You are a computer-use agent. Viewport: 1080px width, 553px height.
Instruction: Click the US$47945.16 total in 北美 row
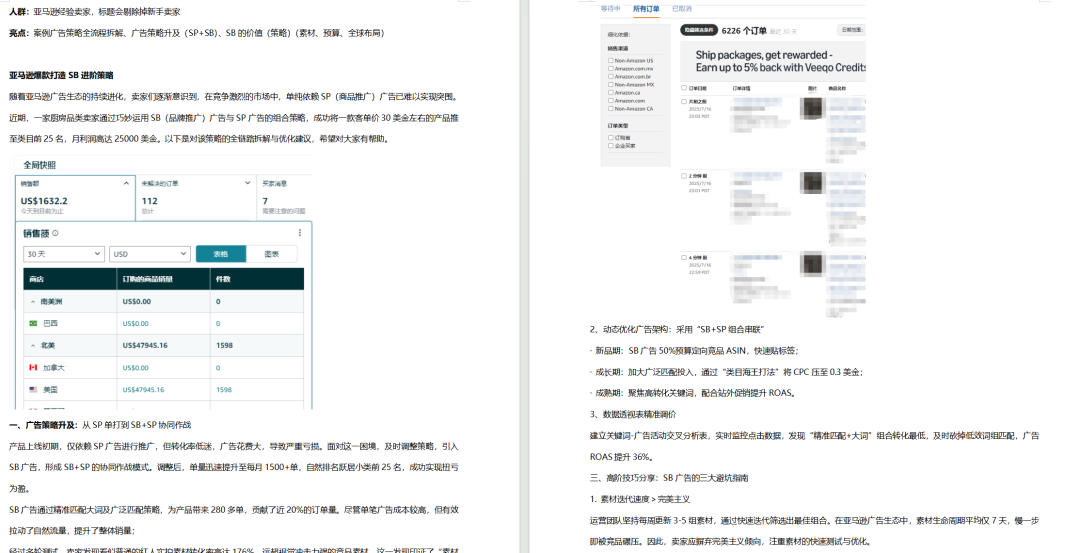coord(145,346)
